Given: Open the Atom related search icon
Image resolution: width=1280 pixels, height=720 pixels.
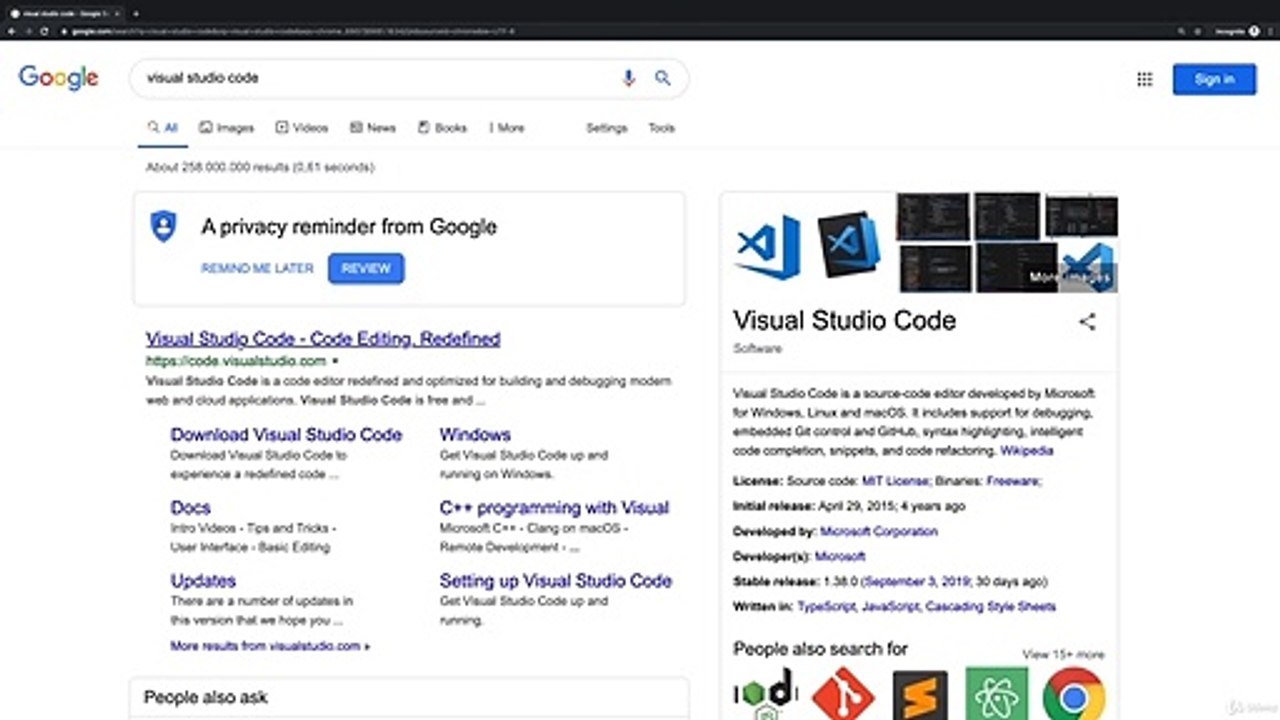Looking at the screenshot, I should coord(997,694).
